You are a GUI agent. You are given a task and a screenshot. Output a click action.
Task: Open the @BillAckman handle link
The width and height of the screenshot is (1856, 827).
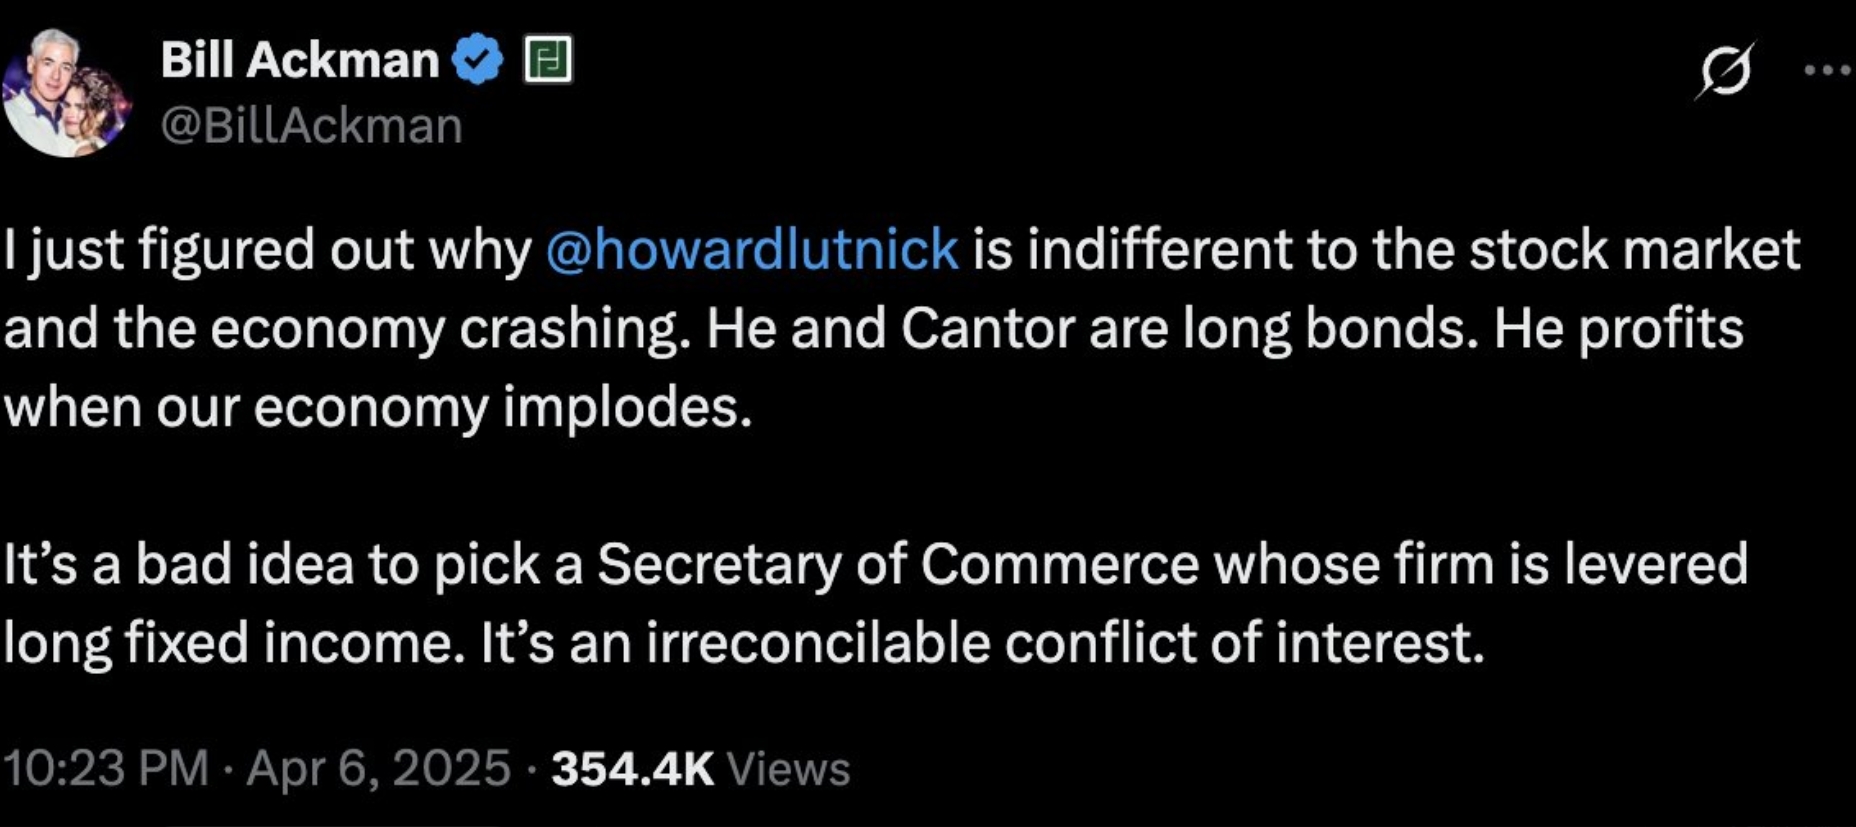click(x=311, y=126)
